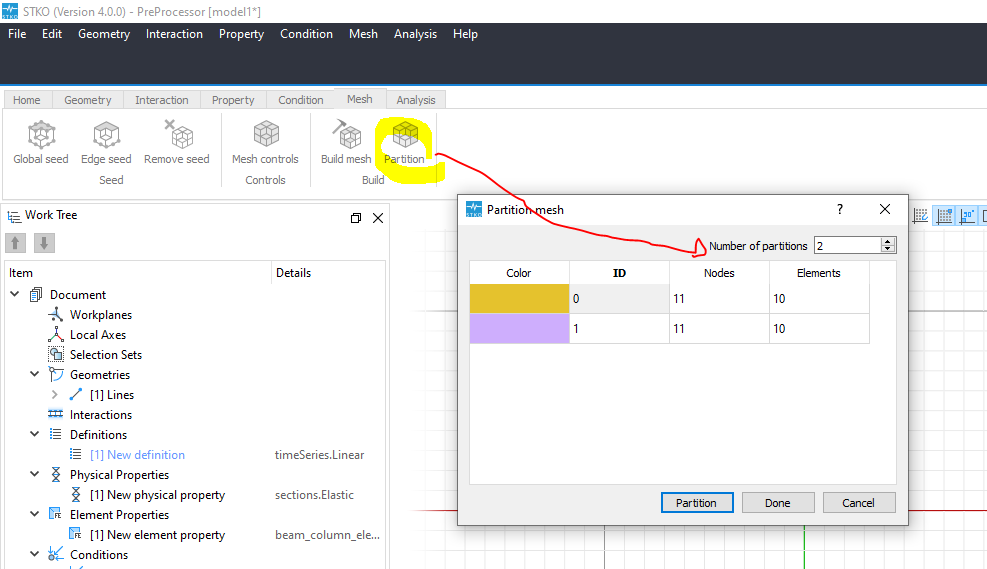Move selected tree item up arrow
This screenshot has width=987, height=569.
(15, 243)
